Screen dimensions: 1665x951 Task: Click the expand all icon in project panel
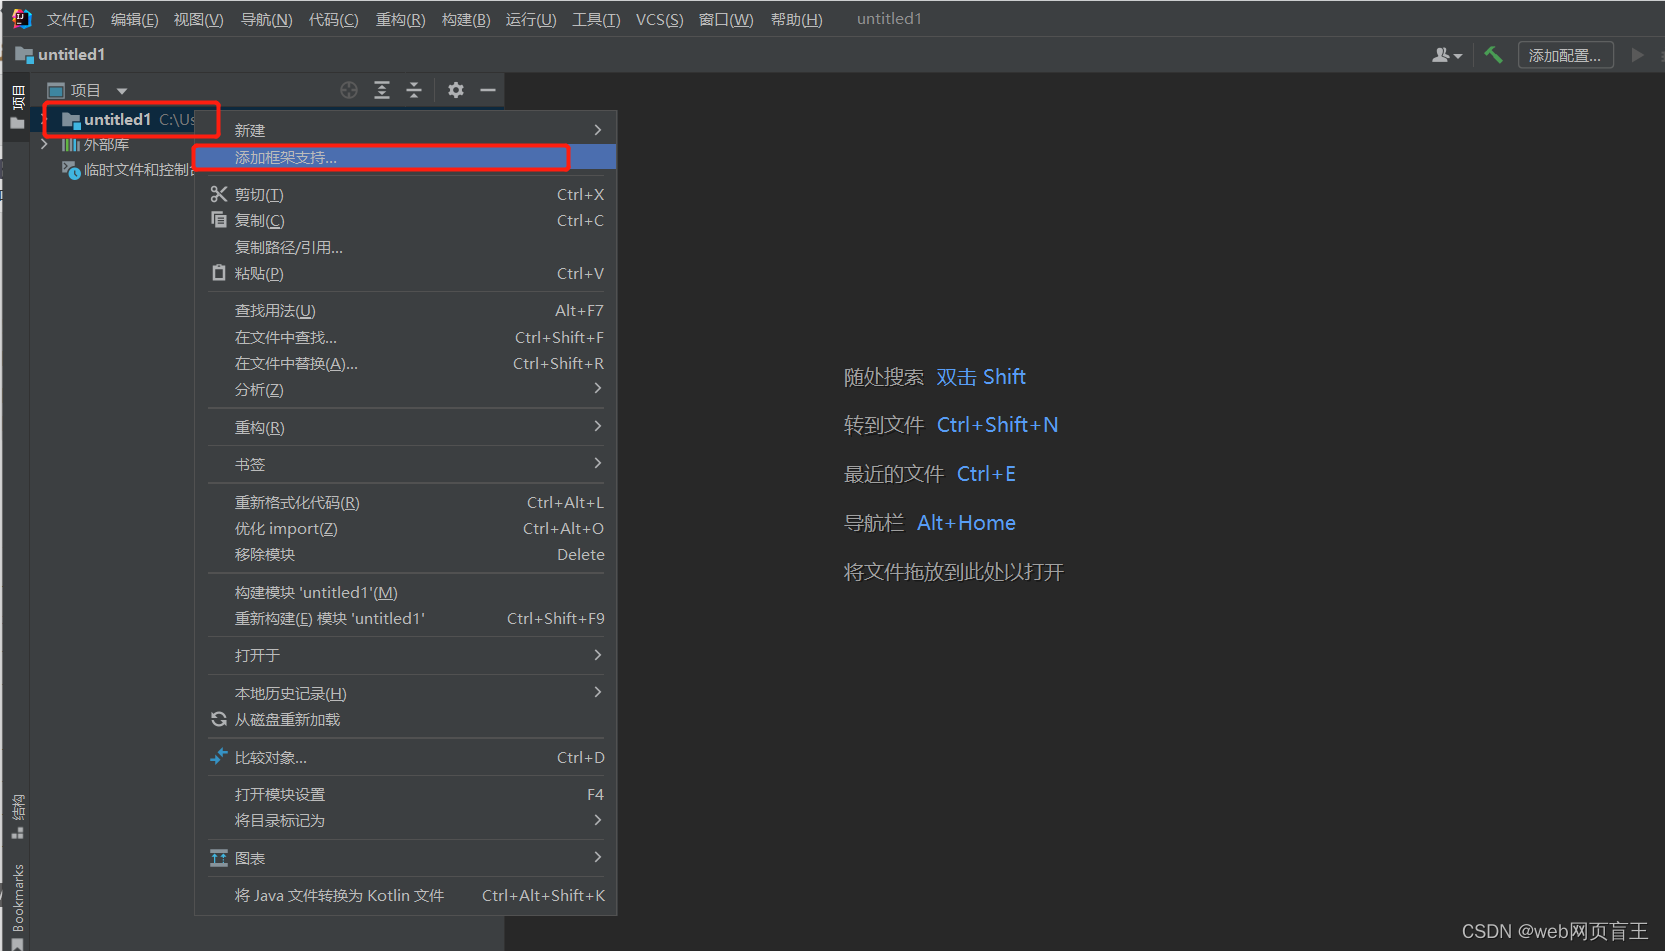pyautogui.click(x=382, y=90)
